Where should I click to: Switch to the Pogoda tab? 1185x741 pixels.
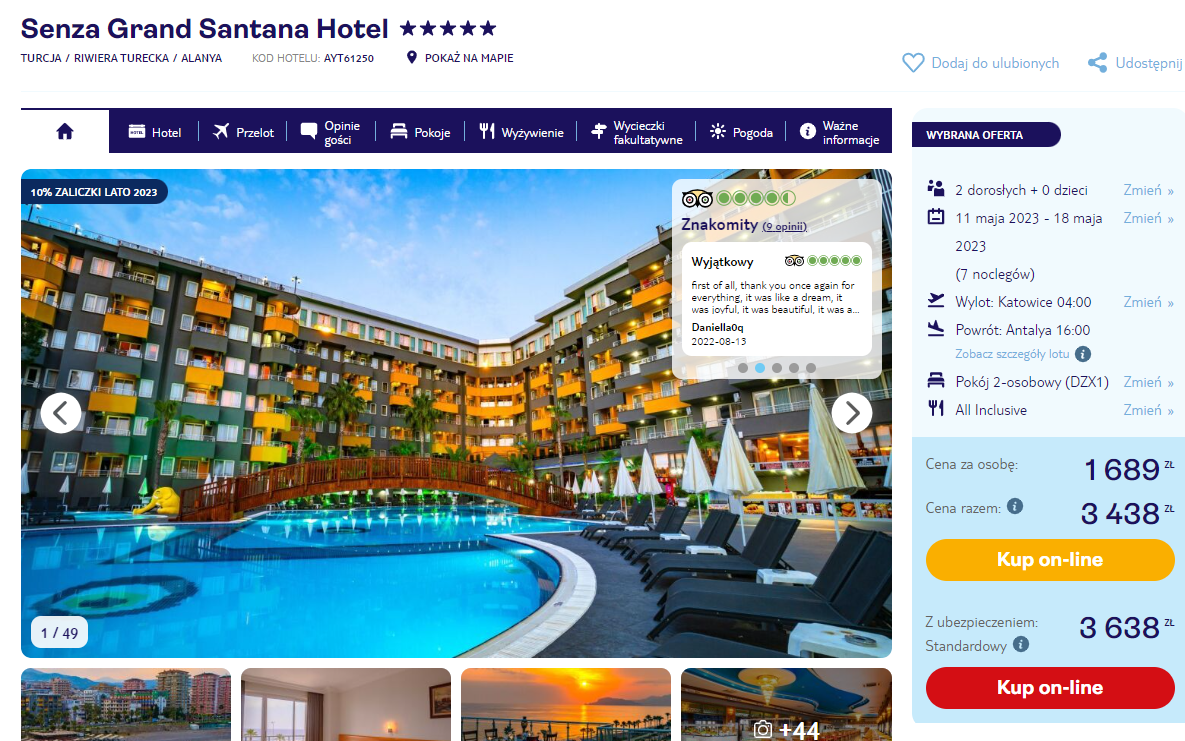[741, 132]
